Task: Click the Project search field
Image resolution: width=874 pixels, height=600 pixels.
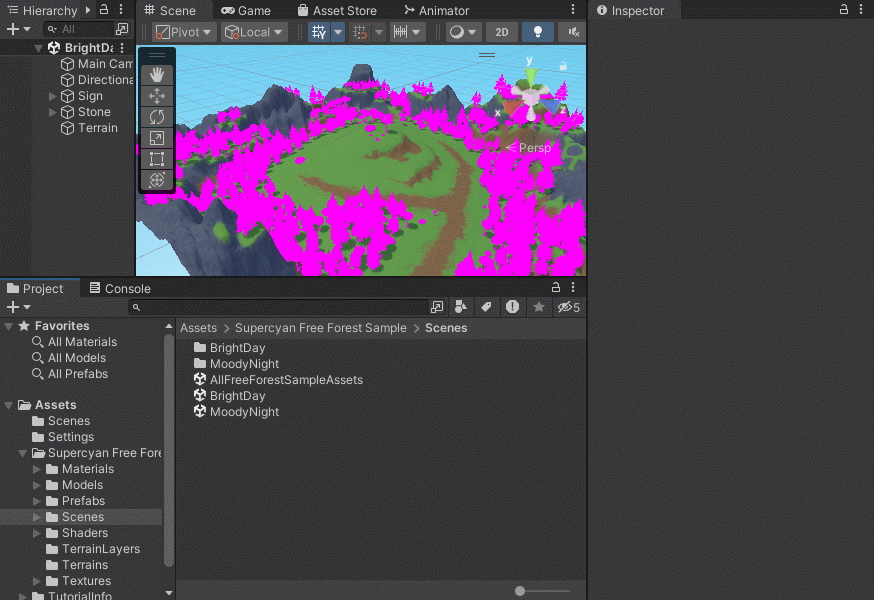Action: [x=279, y=307]
